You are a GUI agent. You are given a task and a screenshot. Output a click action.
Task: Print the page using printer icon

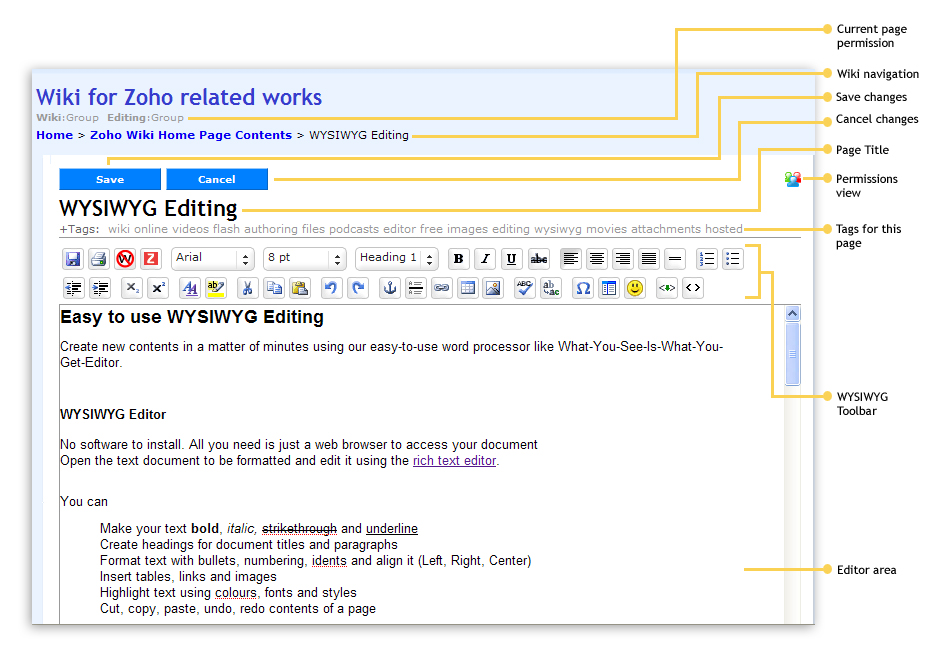(99, 259)
